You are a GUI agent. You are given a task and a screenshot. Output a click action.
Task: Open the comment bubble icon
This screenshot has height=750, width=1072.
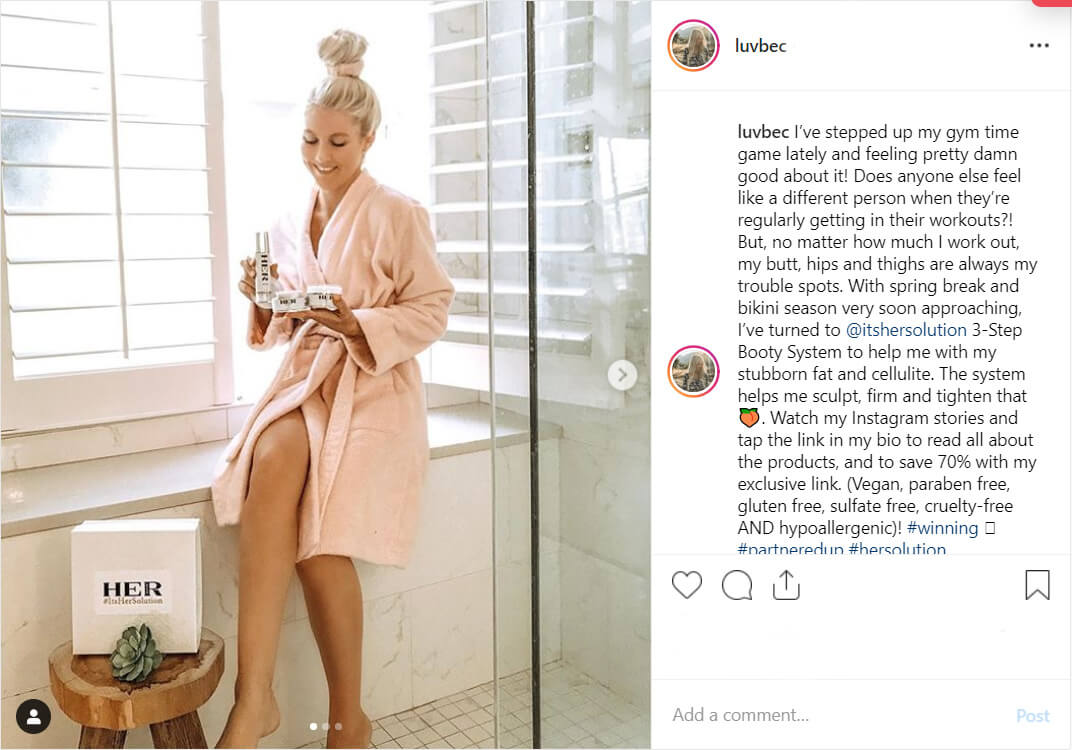pos(737,586)
